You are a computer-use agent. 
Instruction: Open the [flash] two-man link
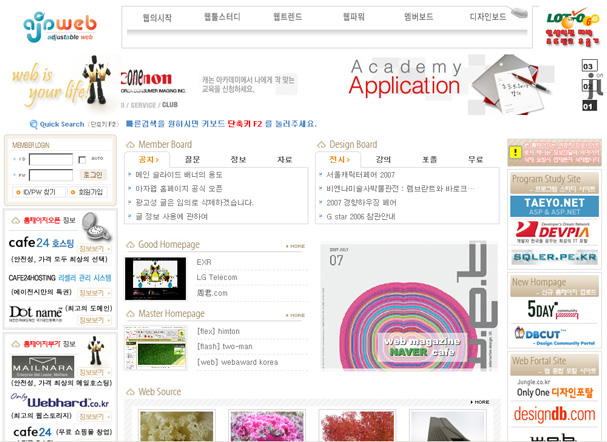(225, 346)
